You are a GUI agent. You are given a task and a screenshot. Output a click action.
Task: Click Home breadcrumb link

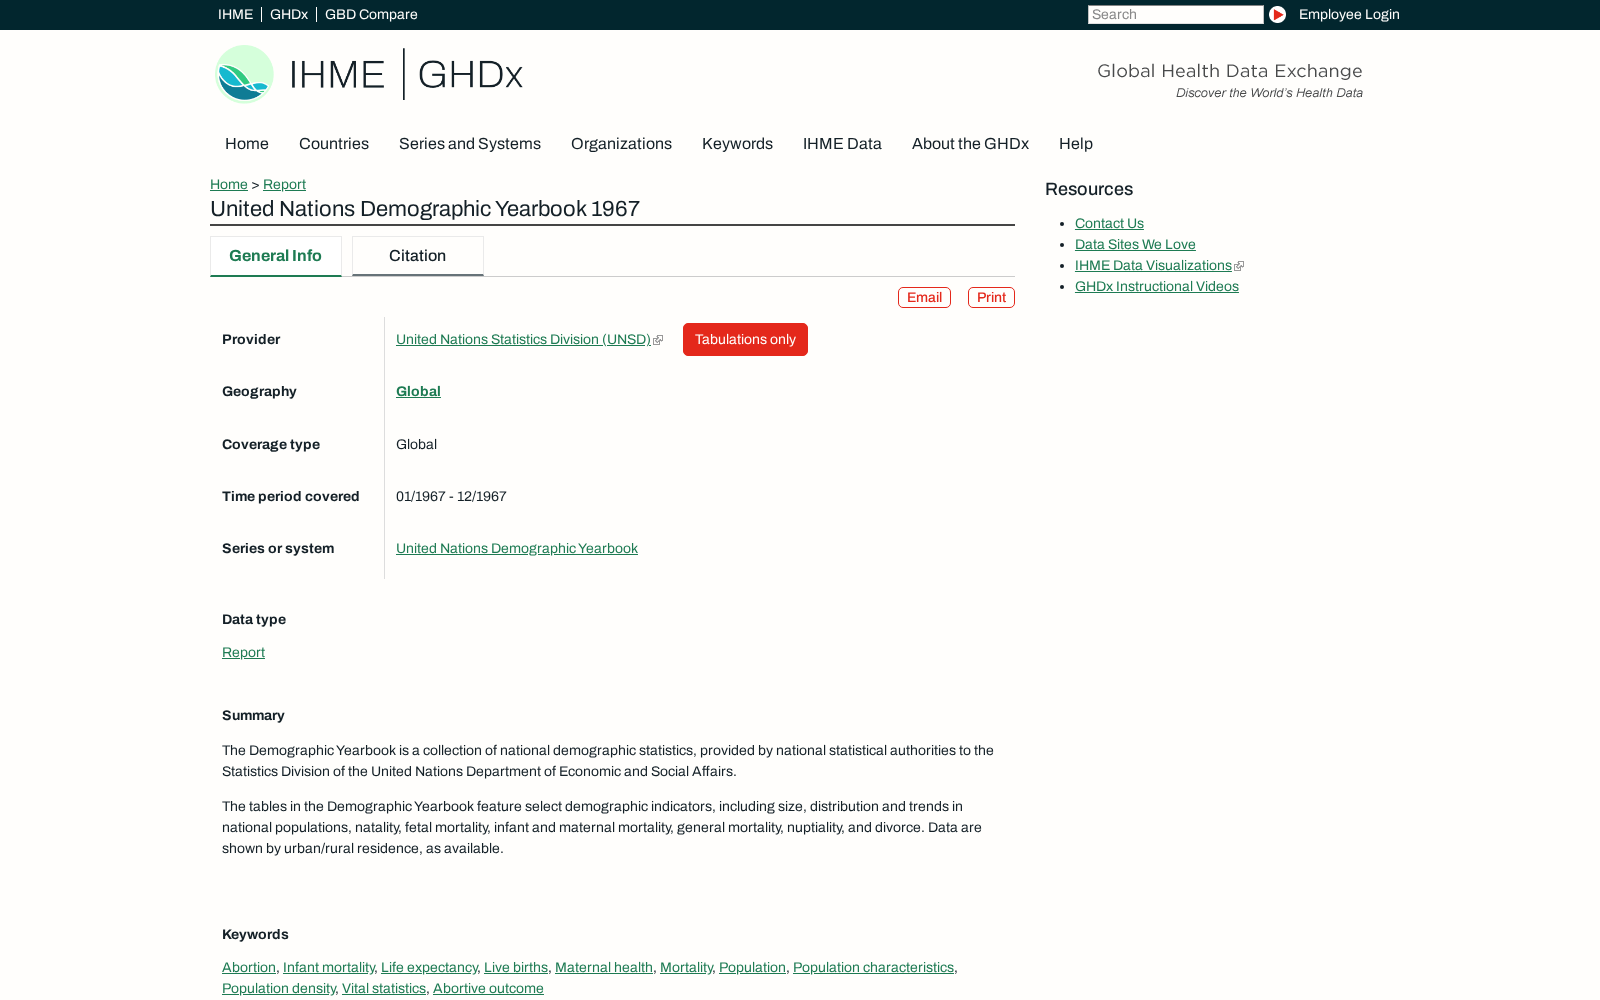point(229,184)
